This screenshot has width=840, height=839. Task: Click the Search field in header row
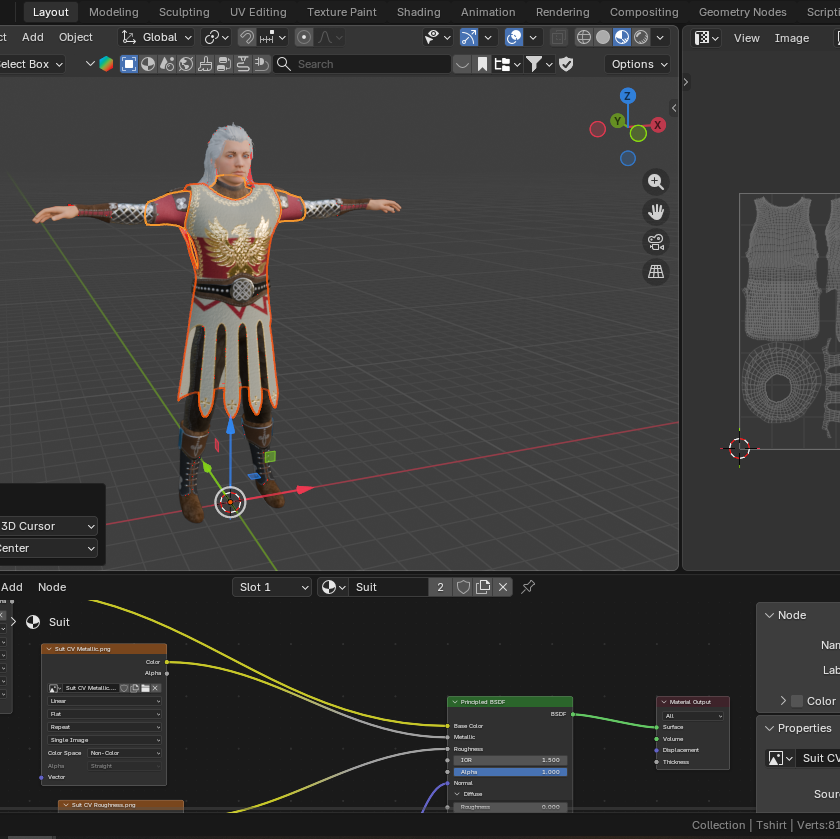[x=362, y=64]
